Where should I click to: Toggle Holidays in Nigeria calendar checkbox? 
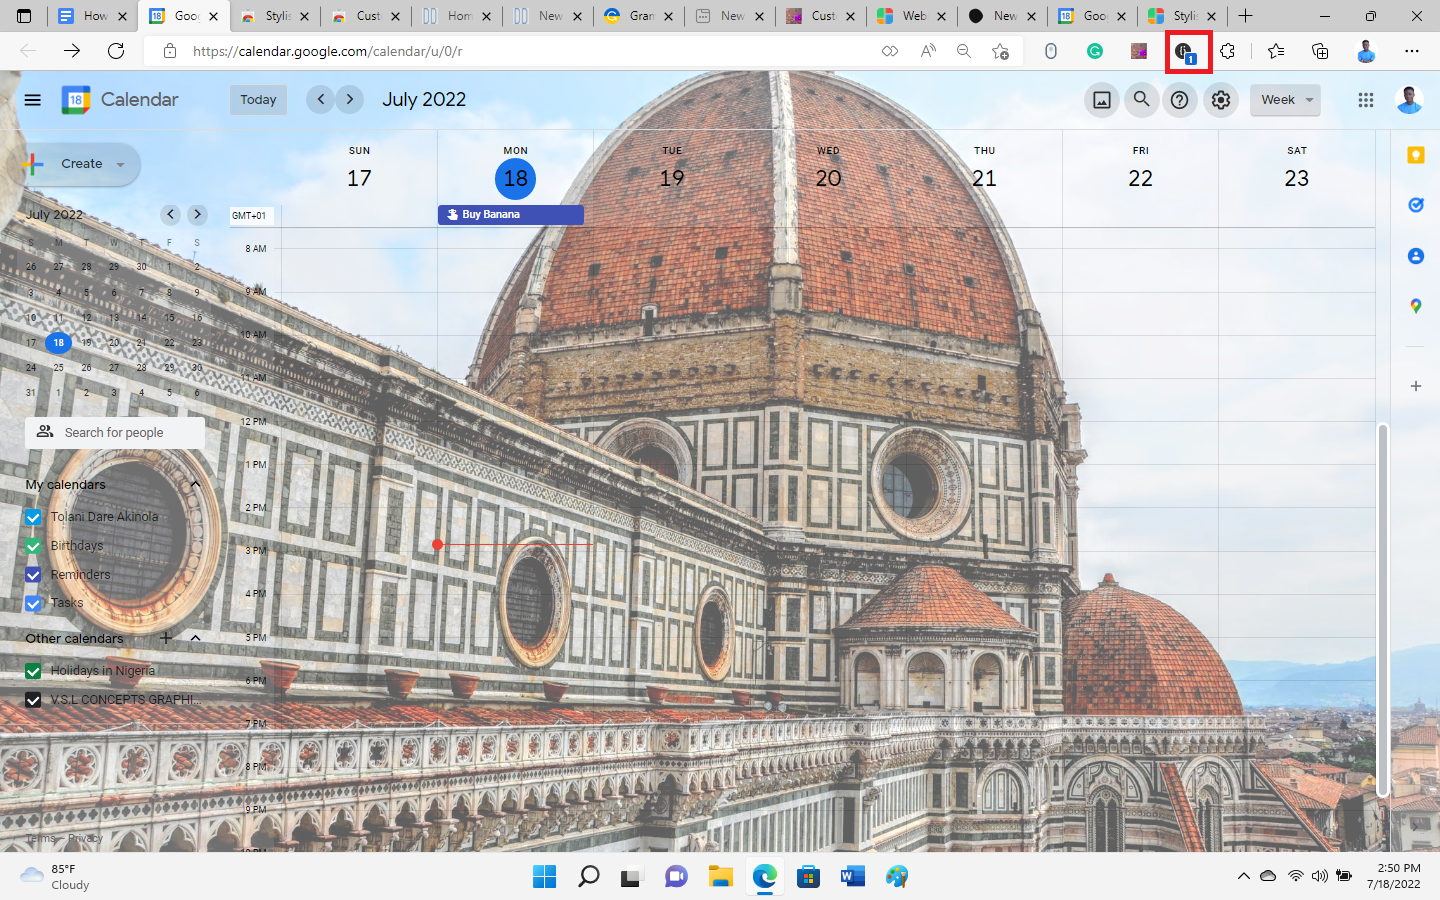point(33,671)
